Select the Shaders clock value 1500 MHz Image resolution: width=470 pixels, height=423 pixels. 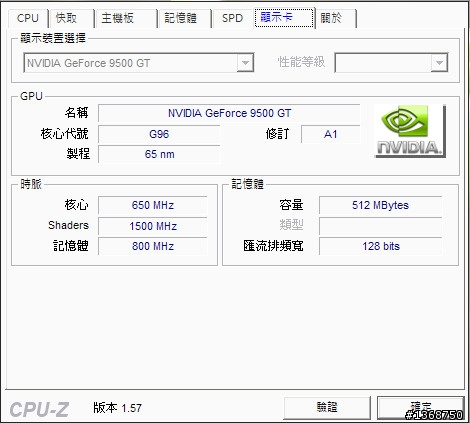(x=153, y=226)
